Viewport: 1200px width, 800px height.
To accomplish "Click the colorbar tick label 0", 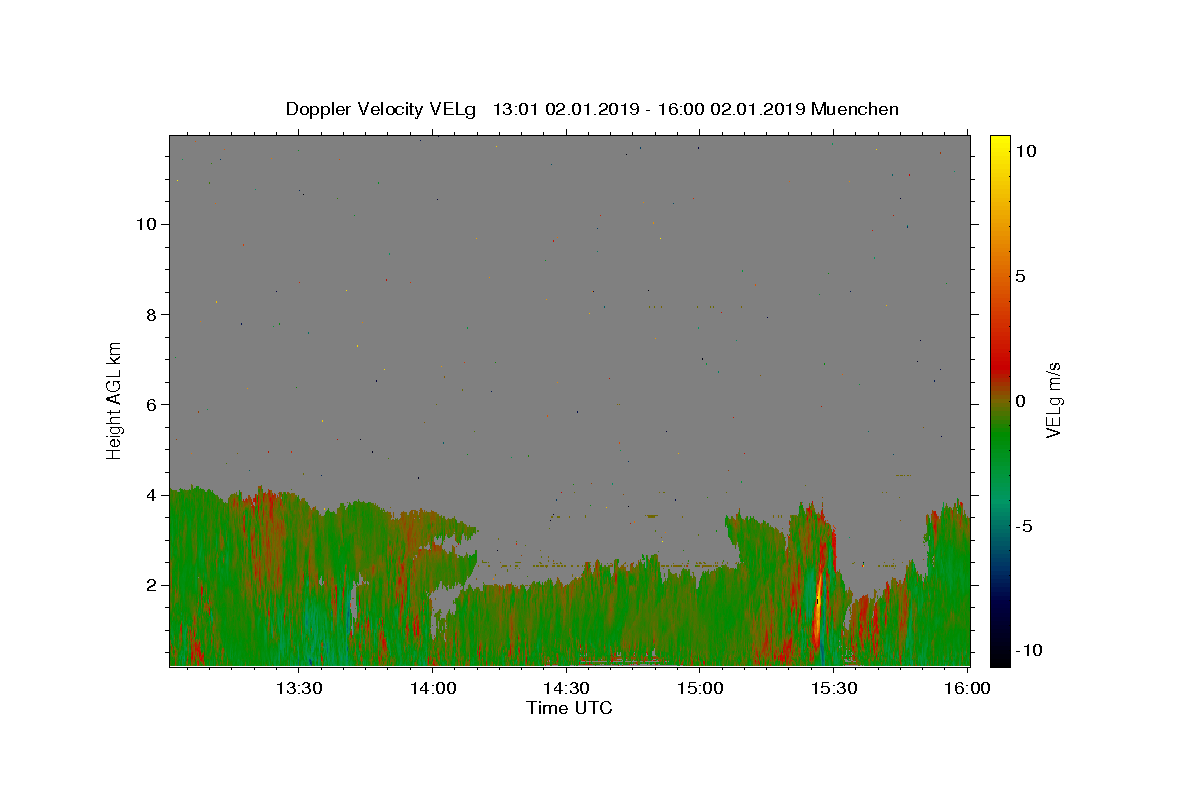I will (x=1020, y=401).
